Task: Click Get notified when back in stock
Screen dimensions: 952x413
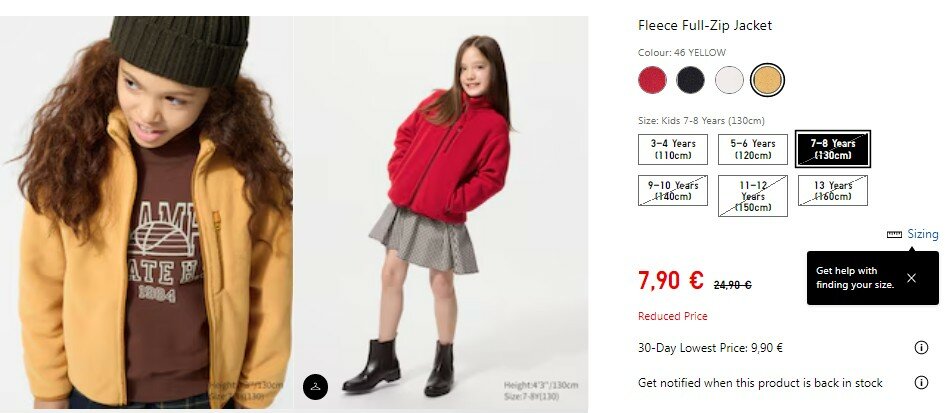Action: point(760,383)
